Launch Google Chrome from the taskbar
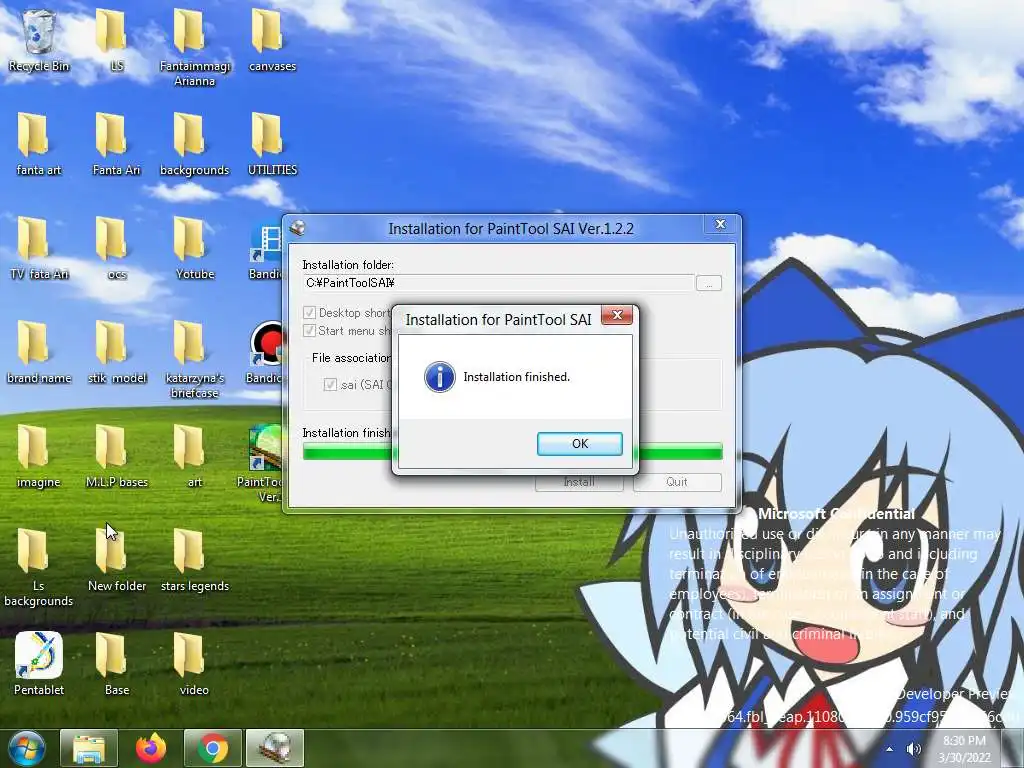This screenshot has width=1024, height=768. (213, 748)
